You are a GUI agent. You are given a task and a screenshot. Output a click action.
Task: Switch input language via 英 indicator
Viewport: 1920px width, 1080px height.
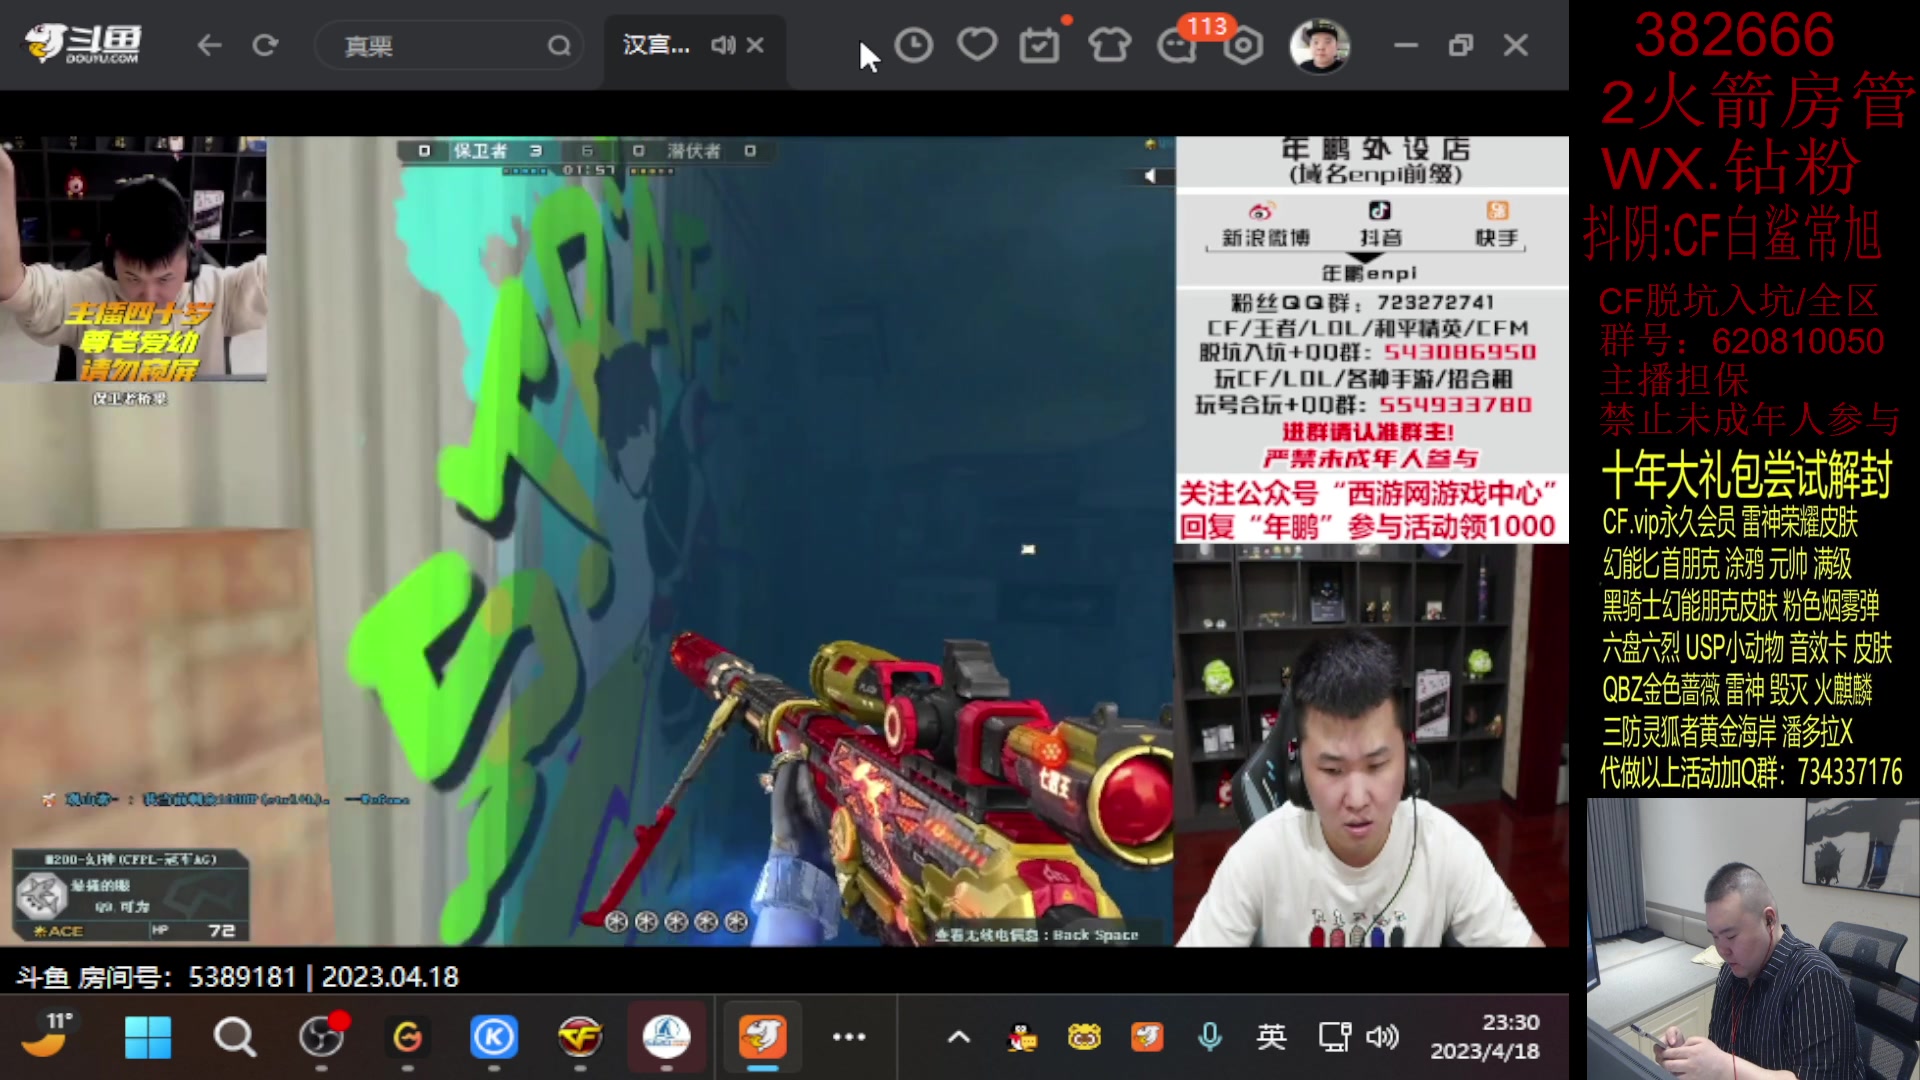[x=1271, y=1037]
